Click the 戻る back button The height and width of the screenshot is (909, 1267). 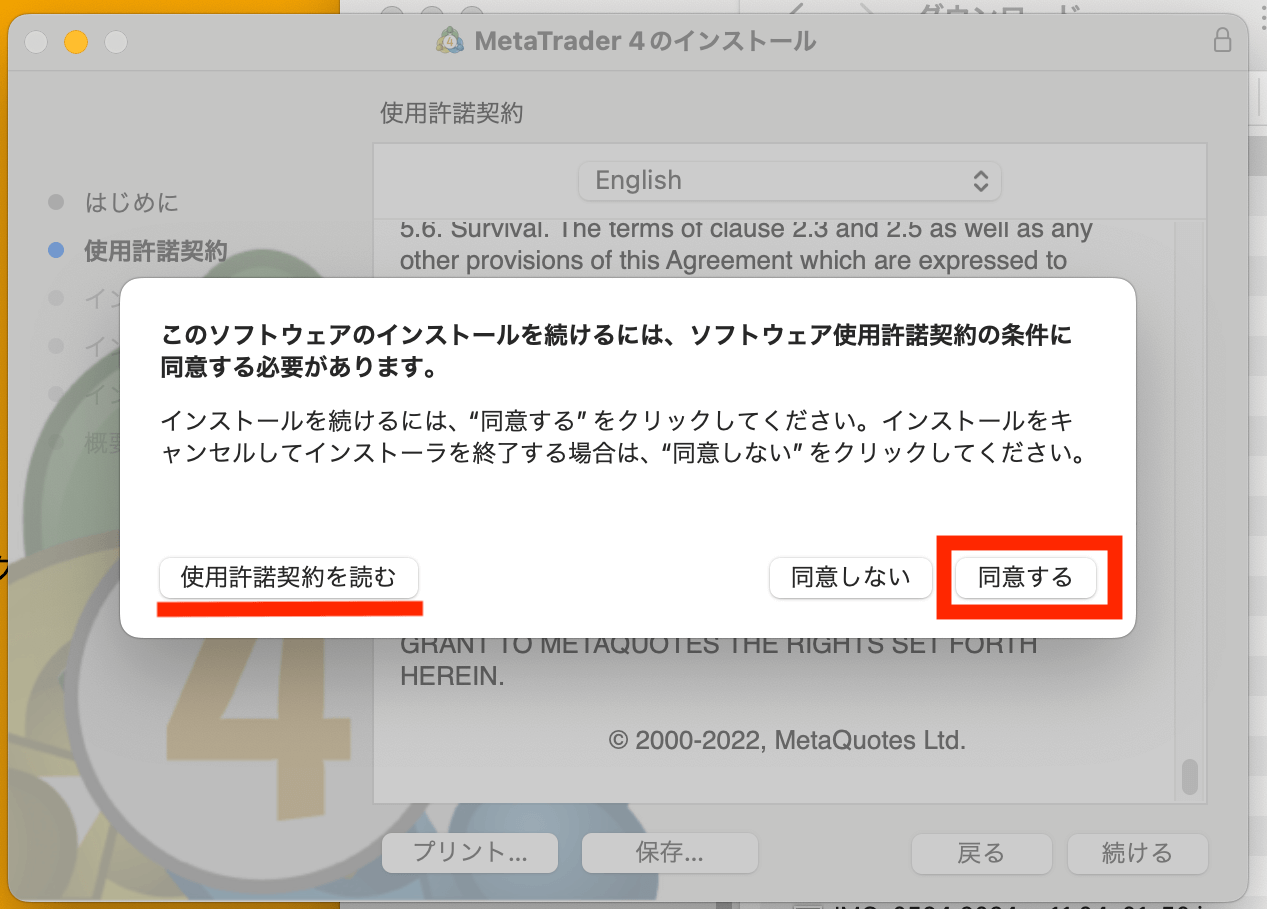point(981,853)
